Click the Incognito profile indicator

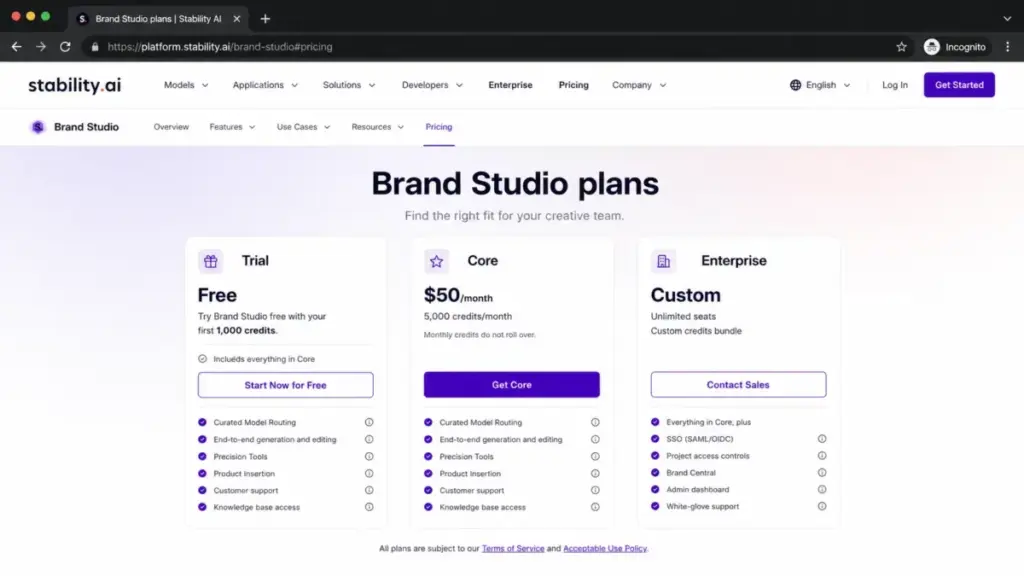pyautogui.click(x=955, y=47)
